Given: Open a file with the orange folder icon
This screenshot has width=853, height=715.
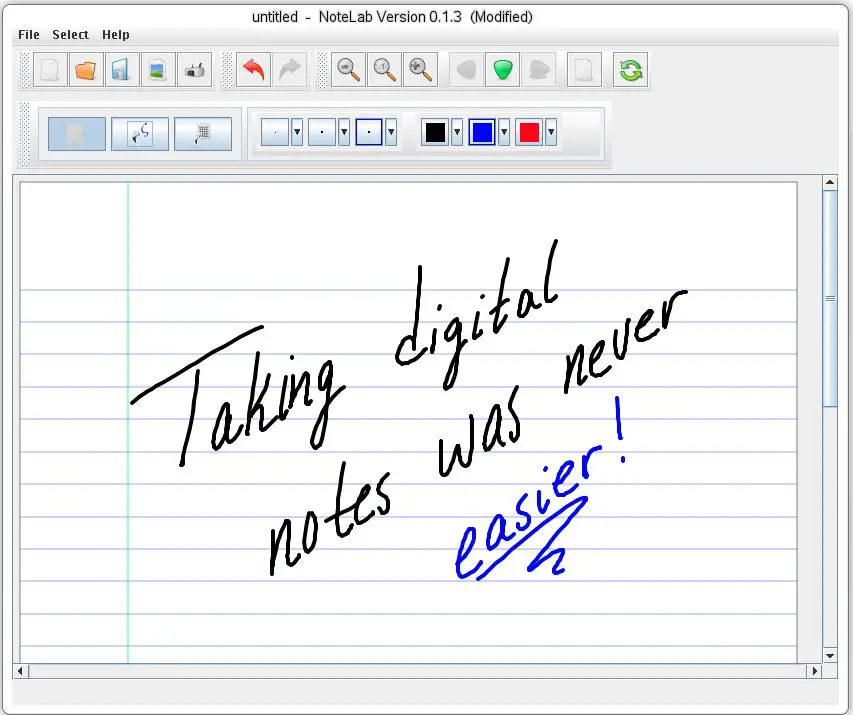Looking at the screenshot, I should [86, 70].
